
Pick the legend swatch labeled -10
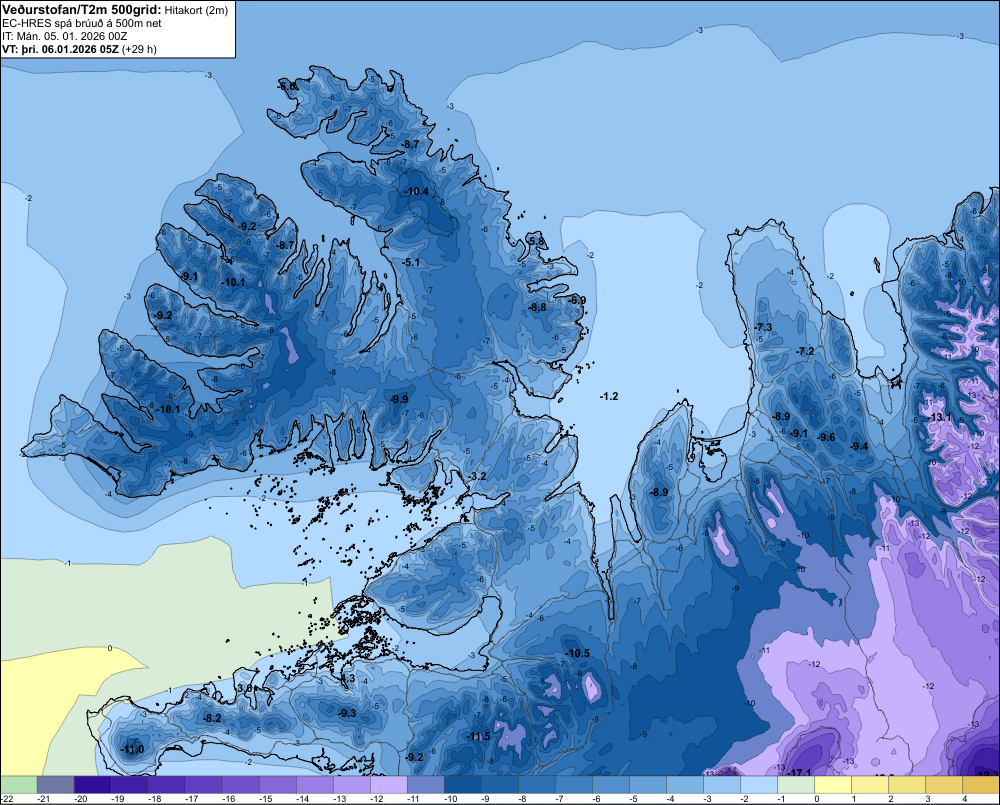pos(462,784)
